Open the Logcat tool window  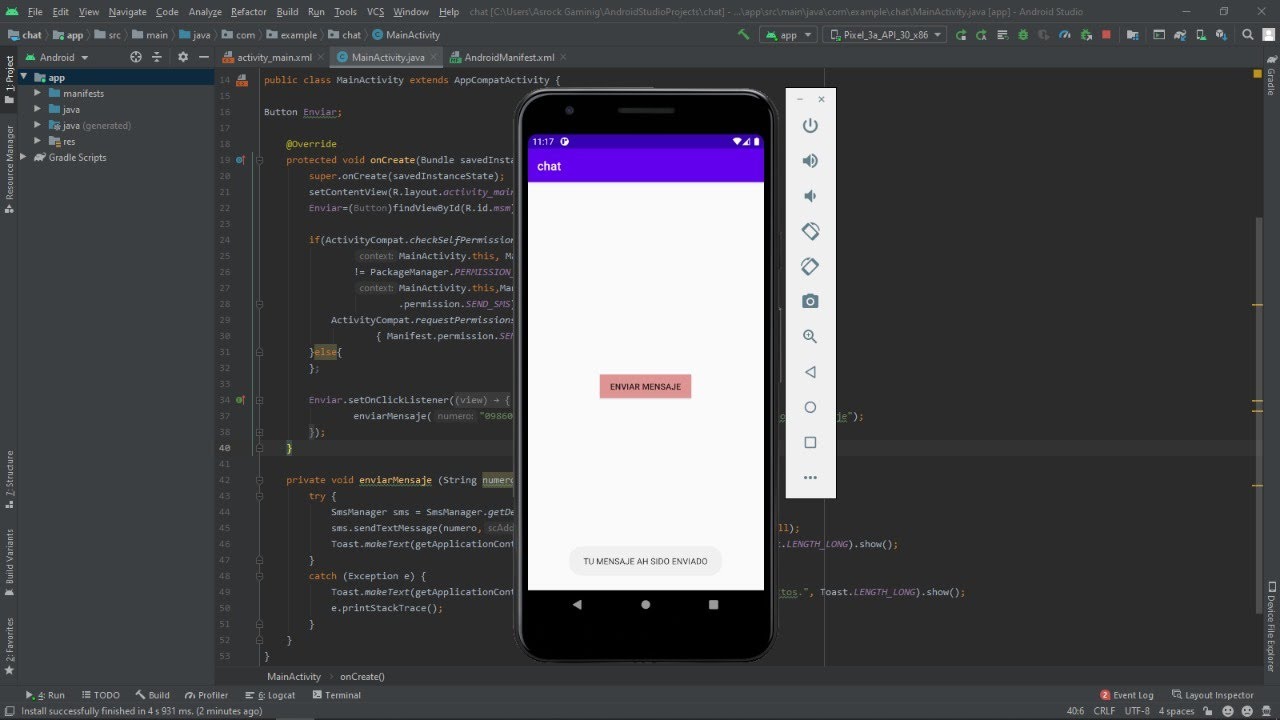point(270,695)
